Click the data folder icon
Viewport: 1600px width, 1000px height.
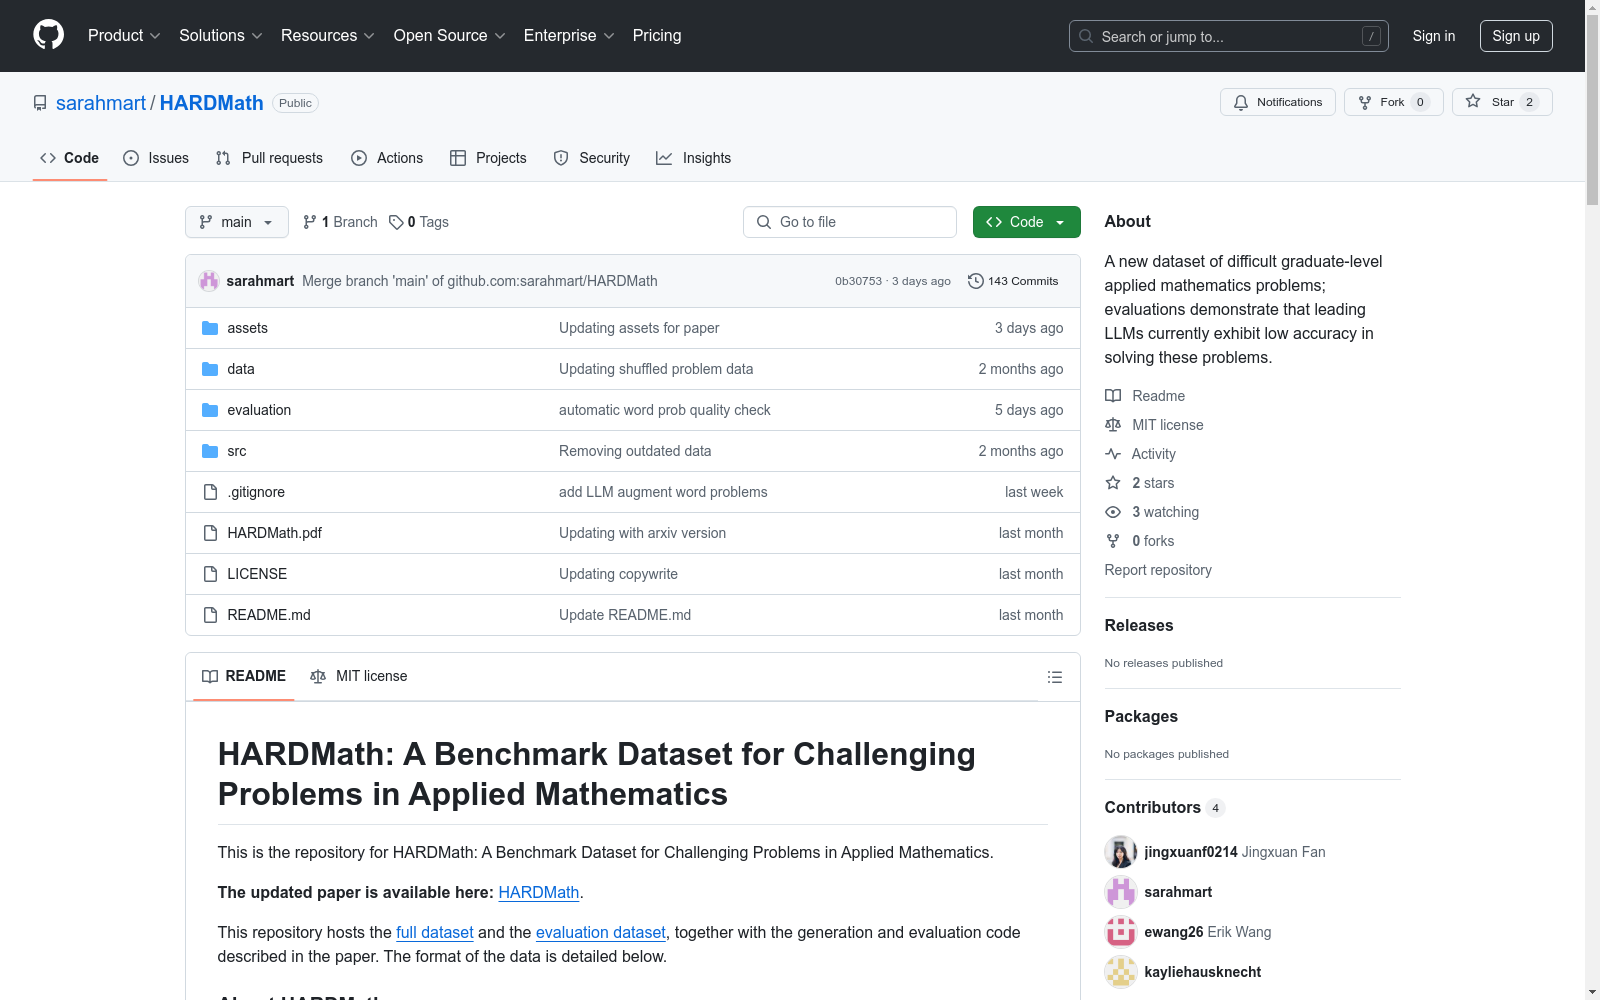(210, 369)
